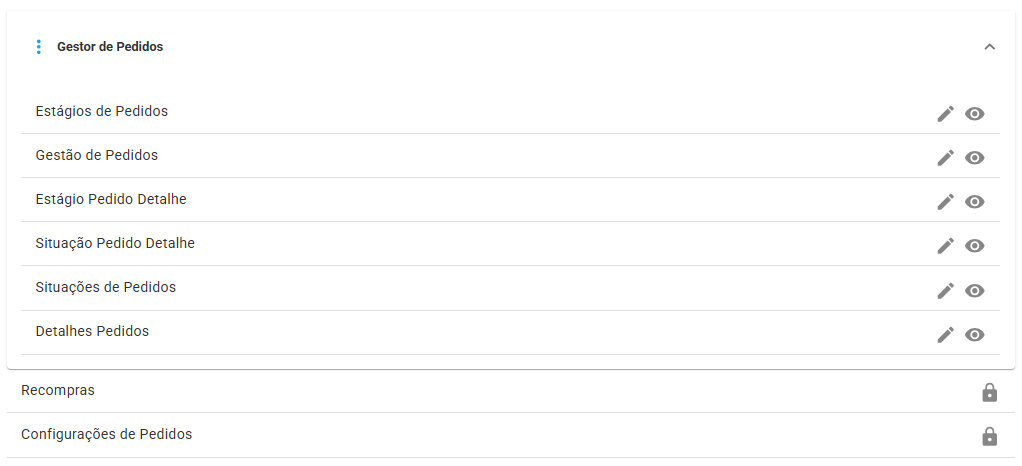Image resolution: width=1022 pixels, height=466 pixels.
Task: Click the edit pencil for Situação Pedido Detalhe
Action: (945, 246)
